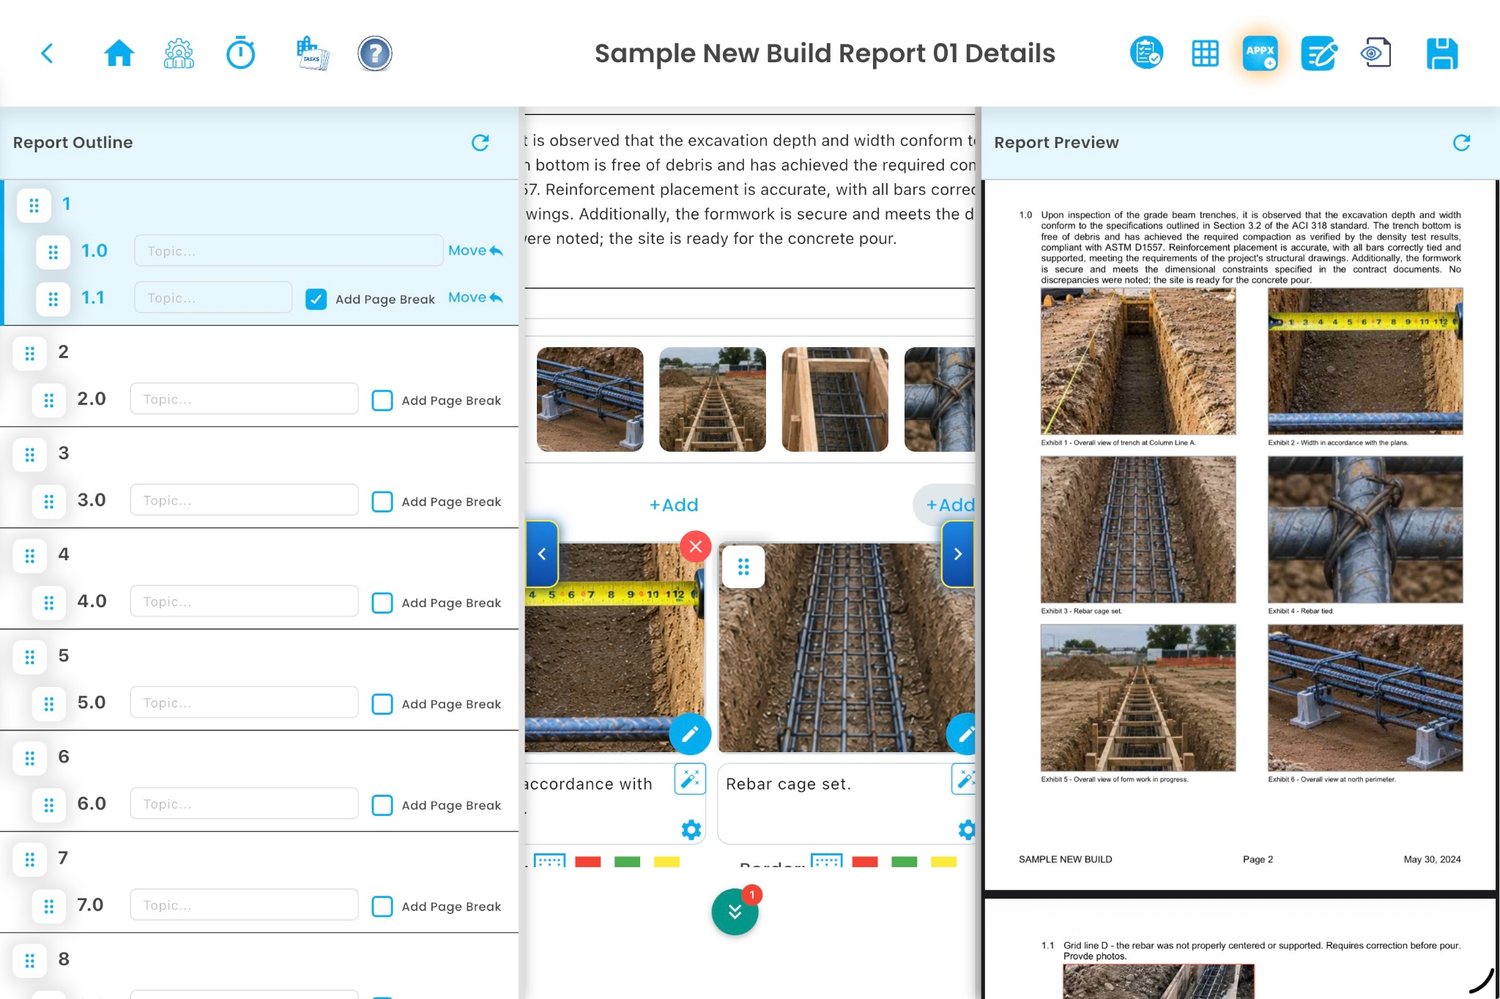Screen dimensions: 1500x999
Task: Click Move link for item 1.1
Action: (475, 298)
